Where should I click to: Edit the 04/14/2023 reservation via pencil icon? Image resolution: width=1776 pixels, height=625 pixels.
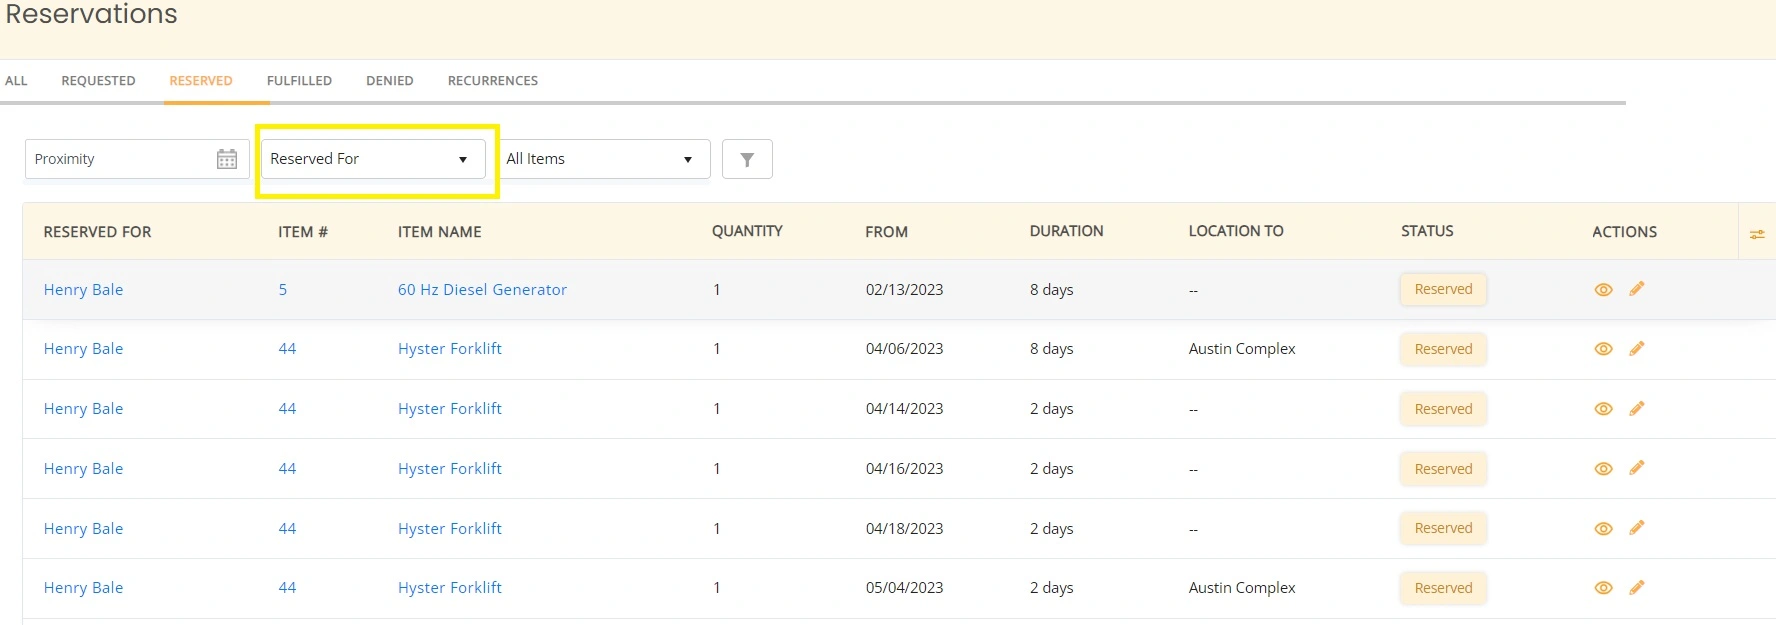coord(1637,408)
